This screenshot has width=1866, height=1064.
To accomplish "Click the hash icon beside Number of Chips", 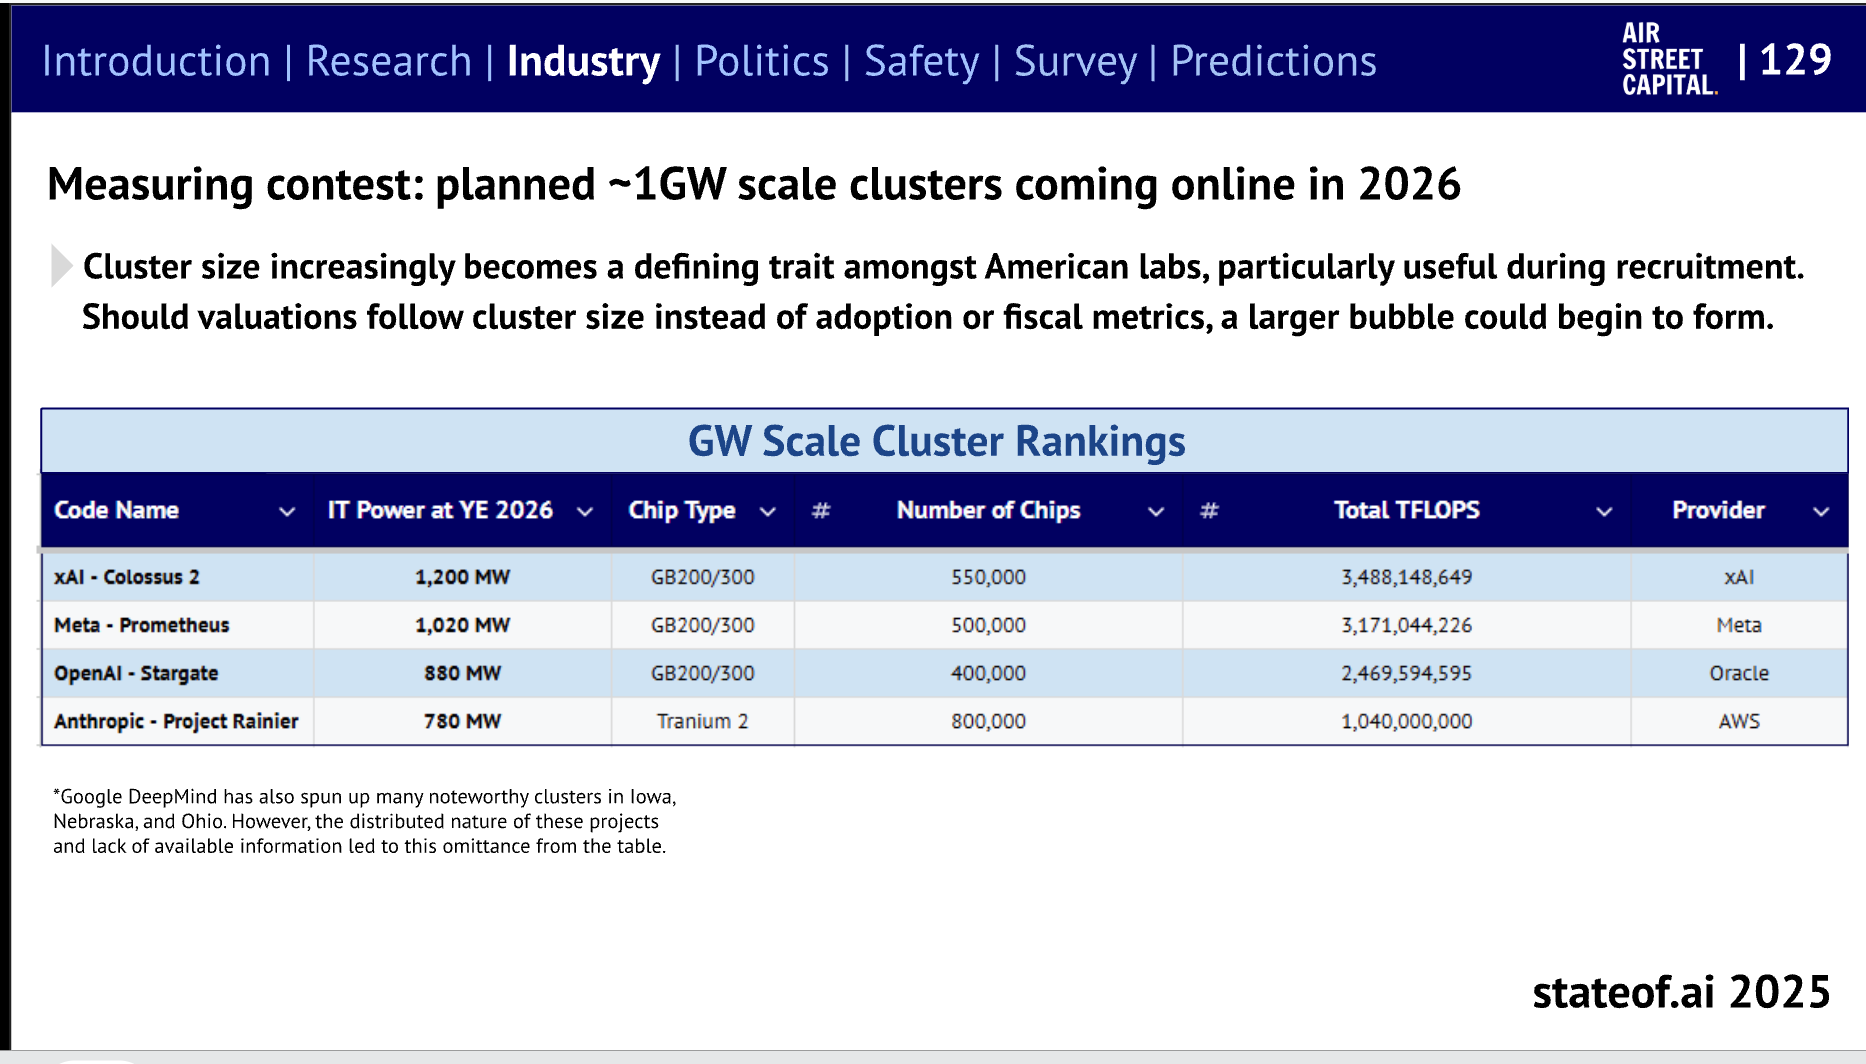I will tap(821, 511).
